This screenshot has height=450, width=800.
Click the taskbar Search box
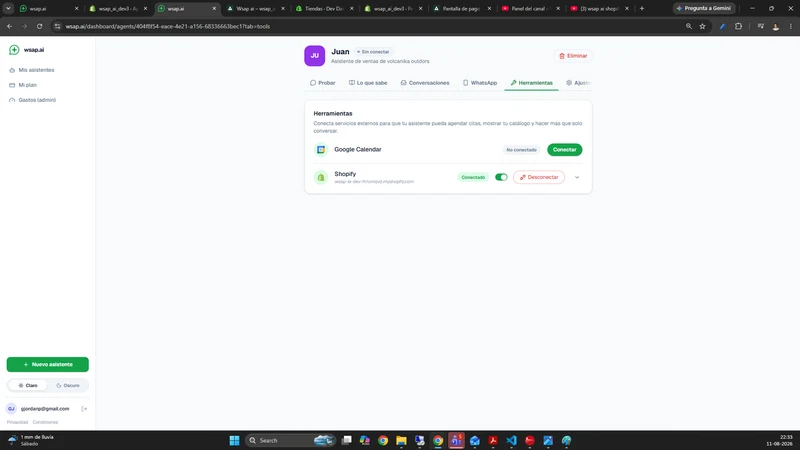(291, 440)
